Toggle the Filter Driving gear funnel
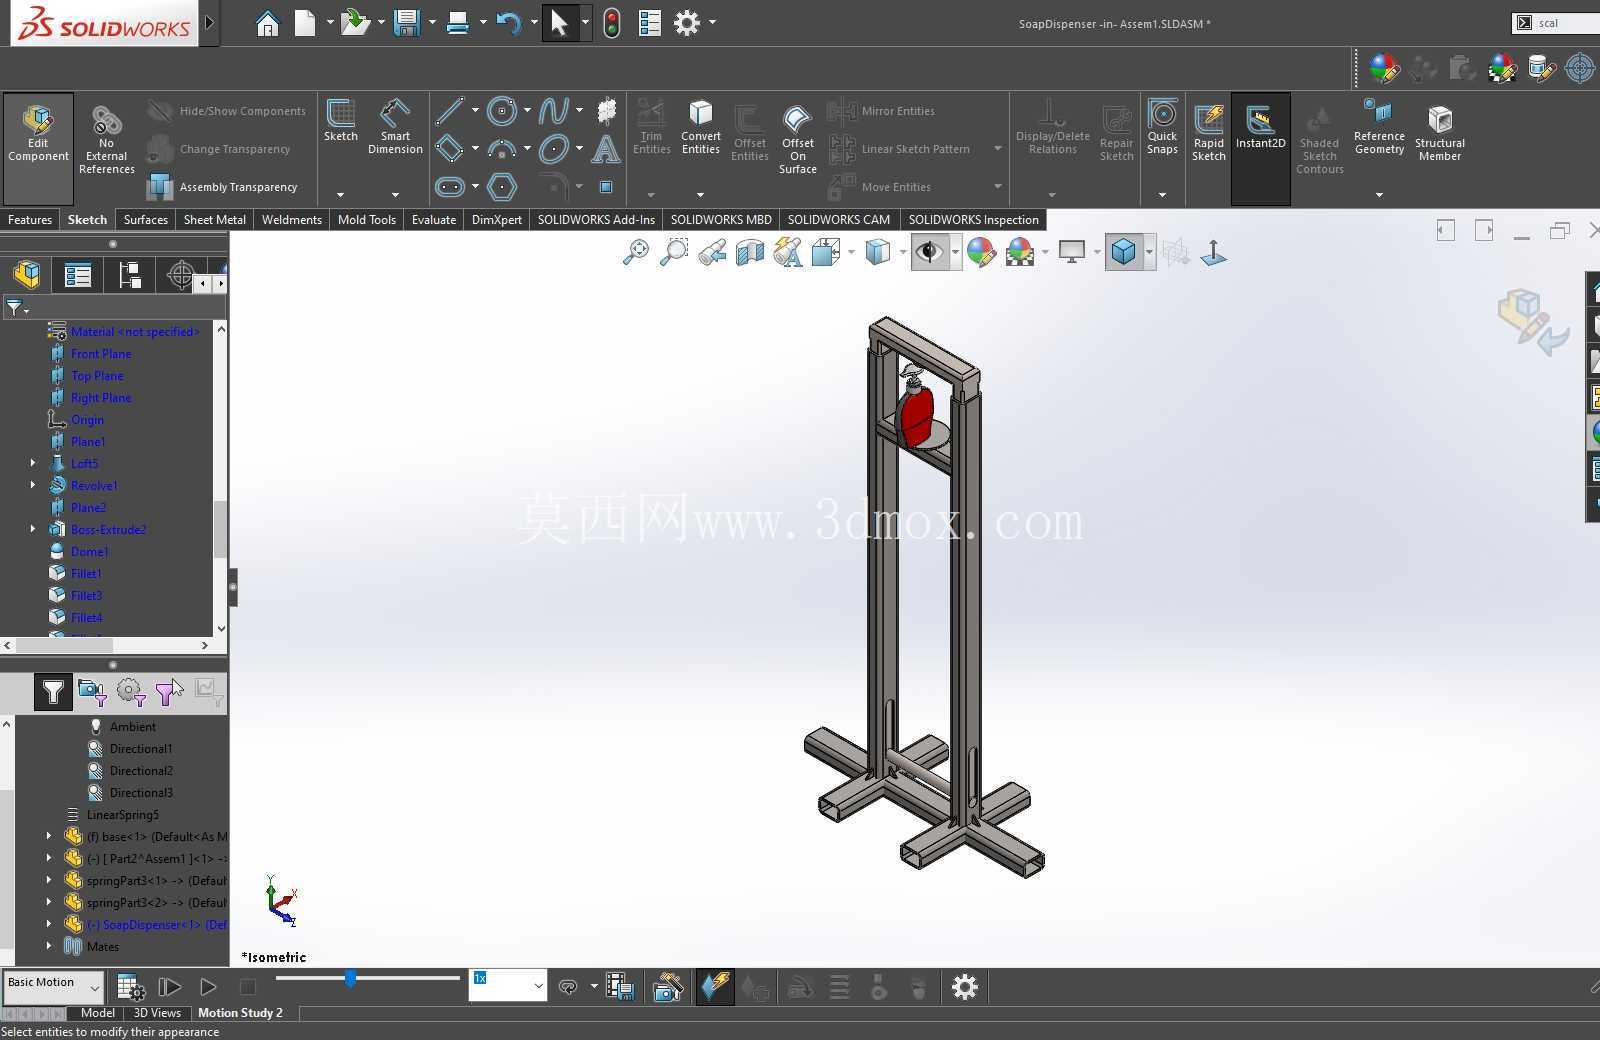The height and width of the screenshot is (1040, 1600). click(130, 691)
